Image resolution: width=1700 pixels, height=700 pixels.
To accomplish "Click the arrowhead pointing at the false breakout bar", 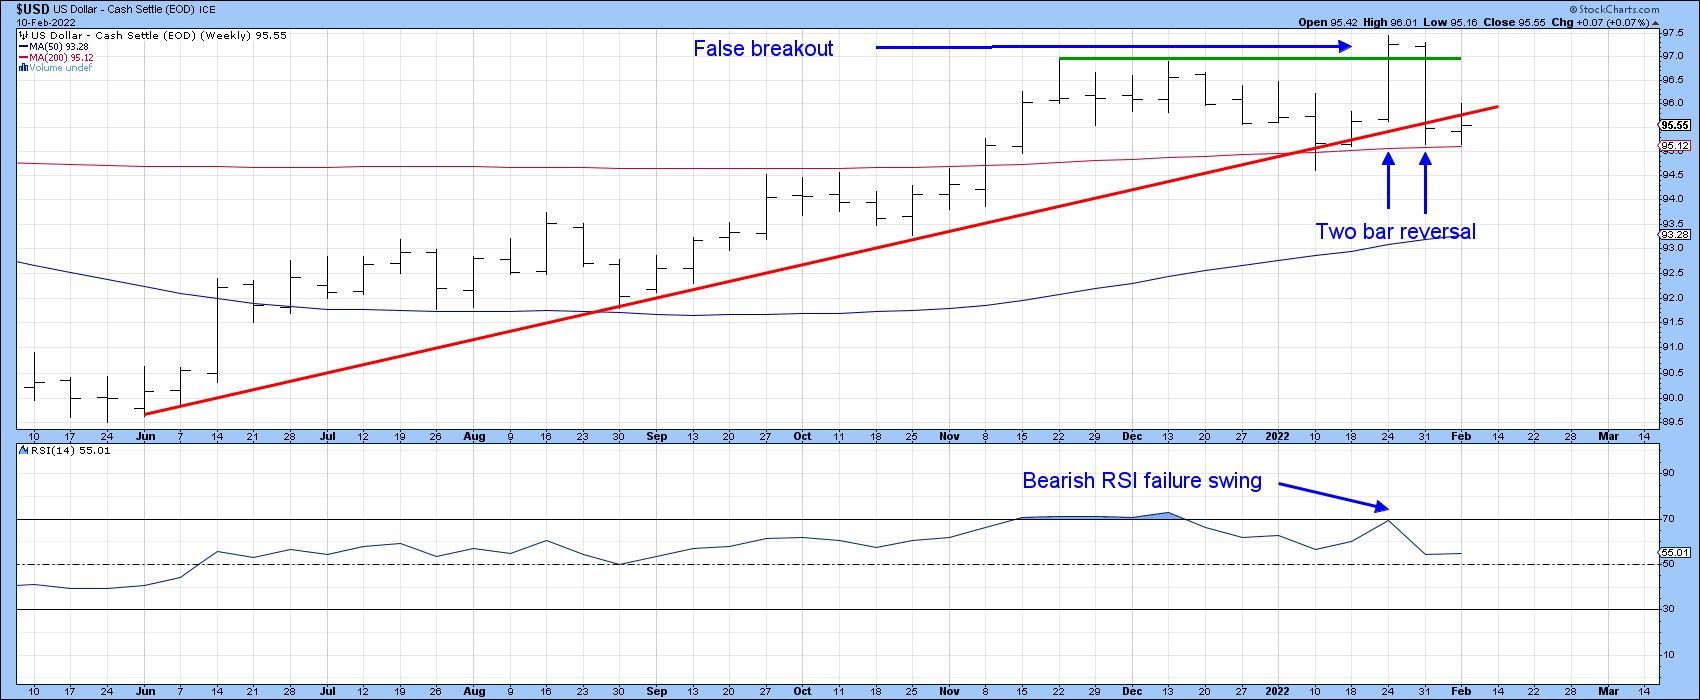I will click(1345, 46).
